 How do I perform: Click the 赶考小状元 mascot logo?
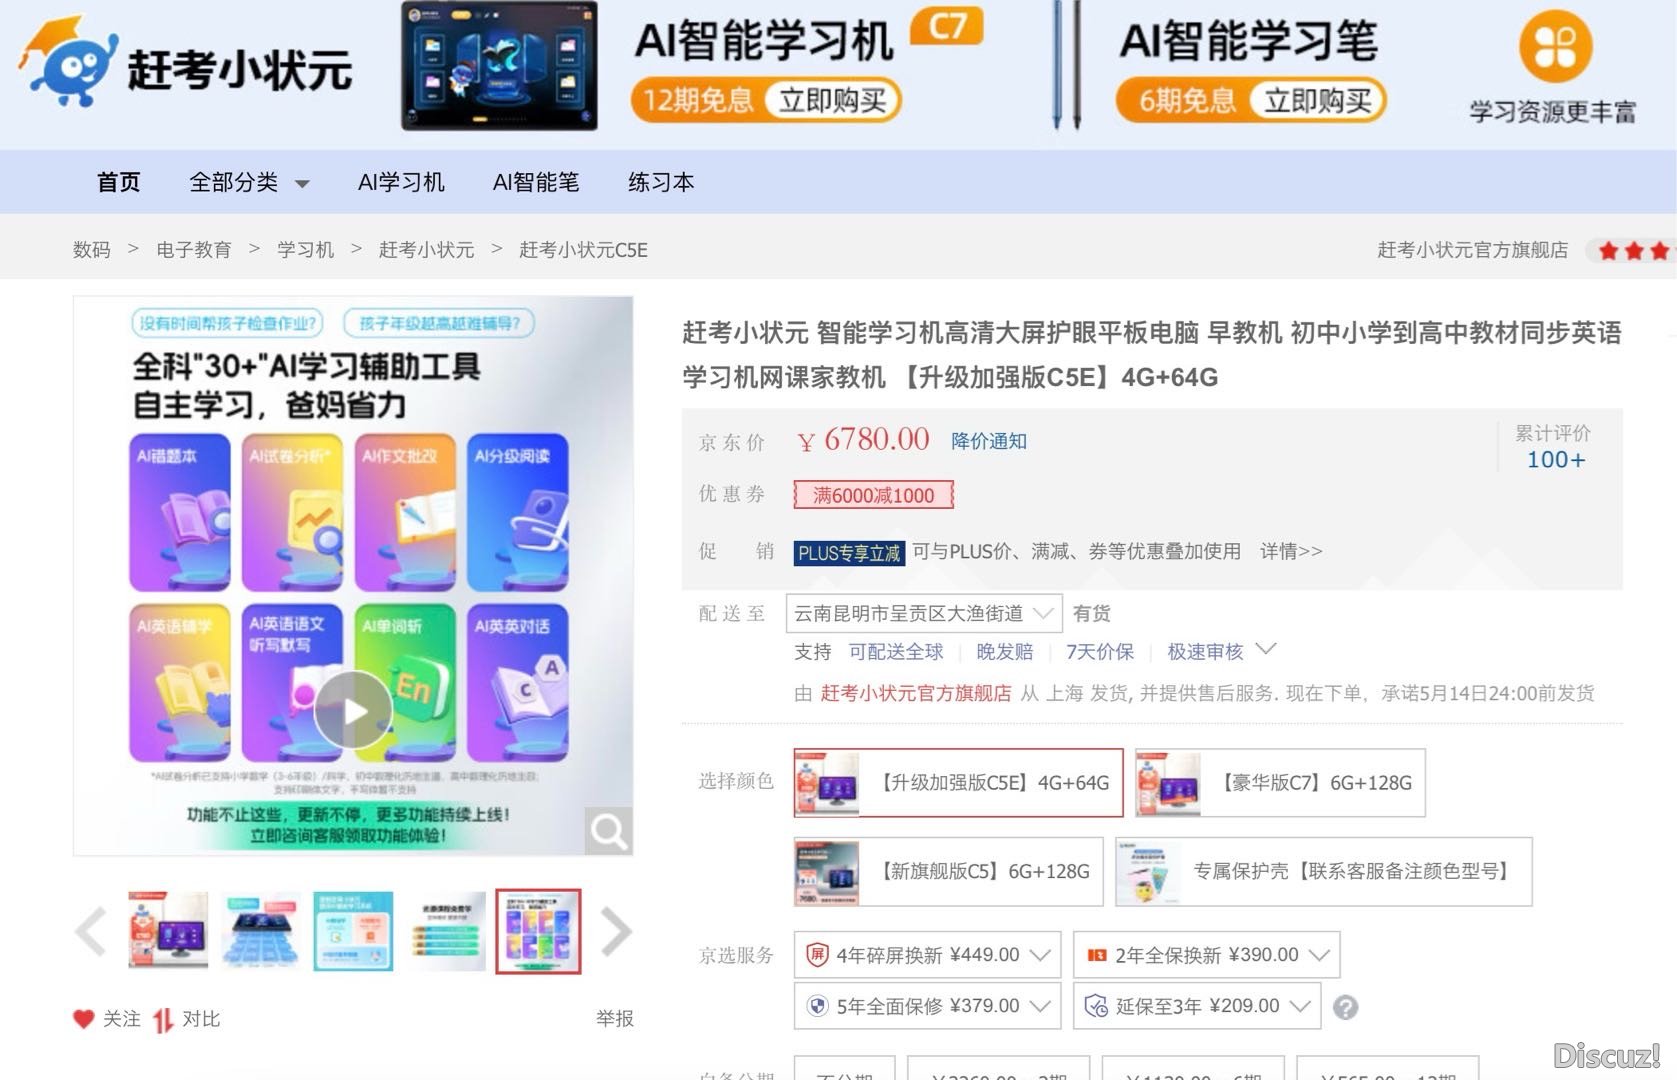click(67, 62)
